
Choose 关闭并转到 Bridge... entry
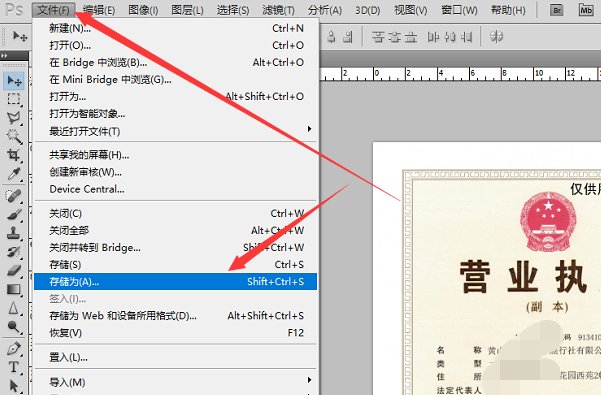[176, 247]
